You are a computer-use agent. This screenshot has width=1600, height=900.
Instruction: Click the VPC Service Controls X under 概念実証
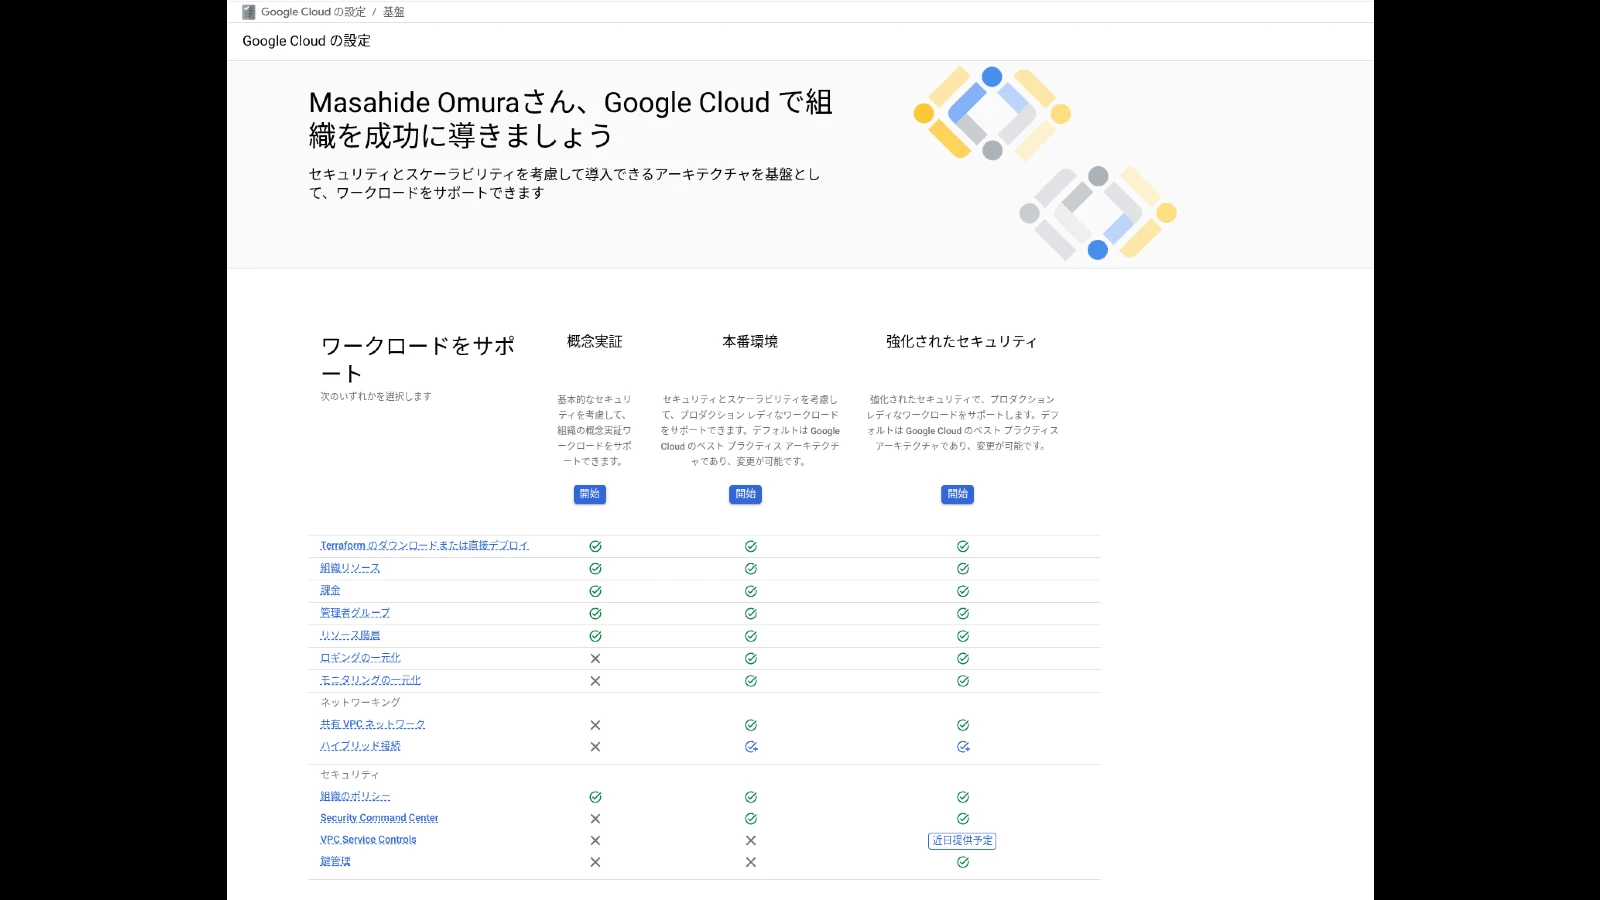coord(595,840)
